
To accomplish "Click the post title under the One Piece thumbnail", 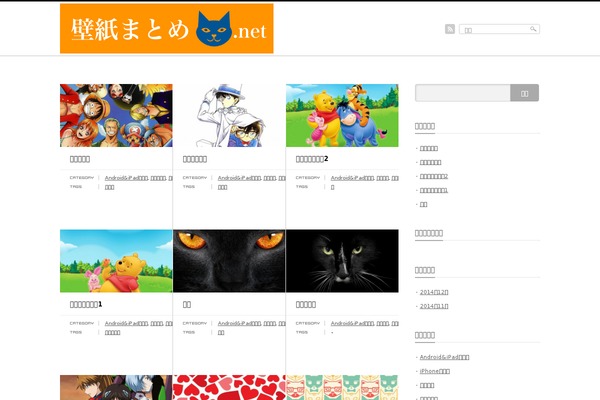I will click(x=80, y=159).
